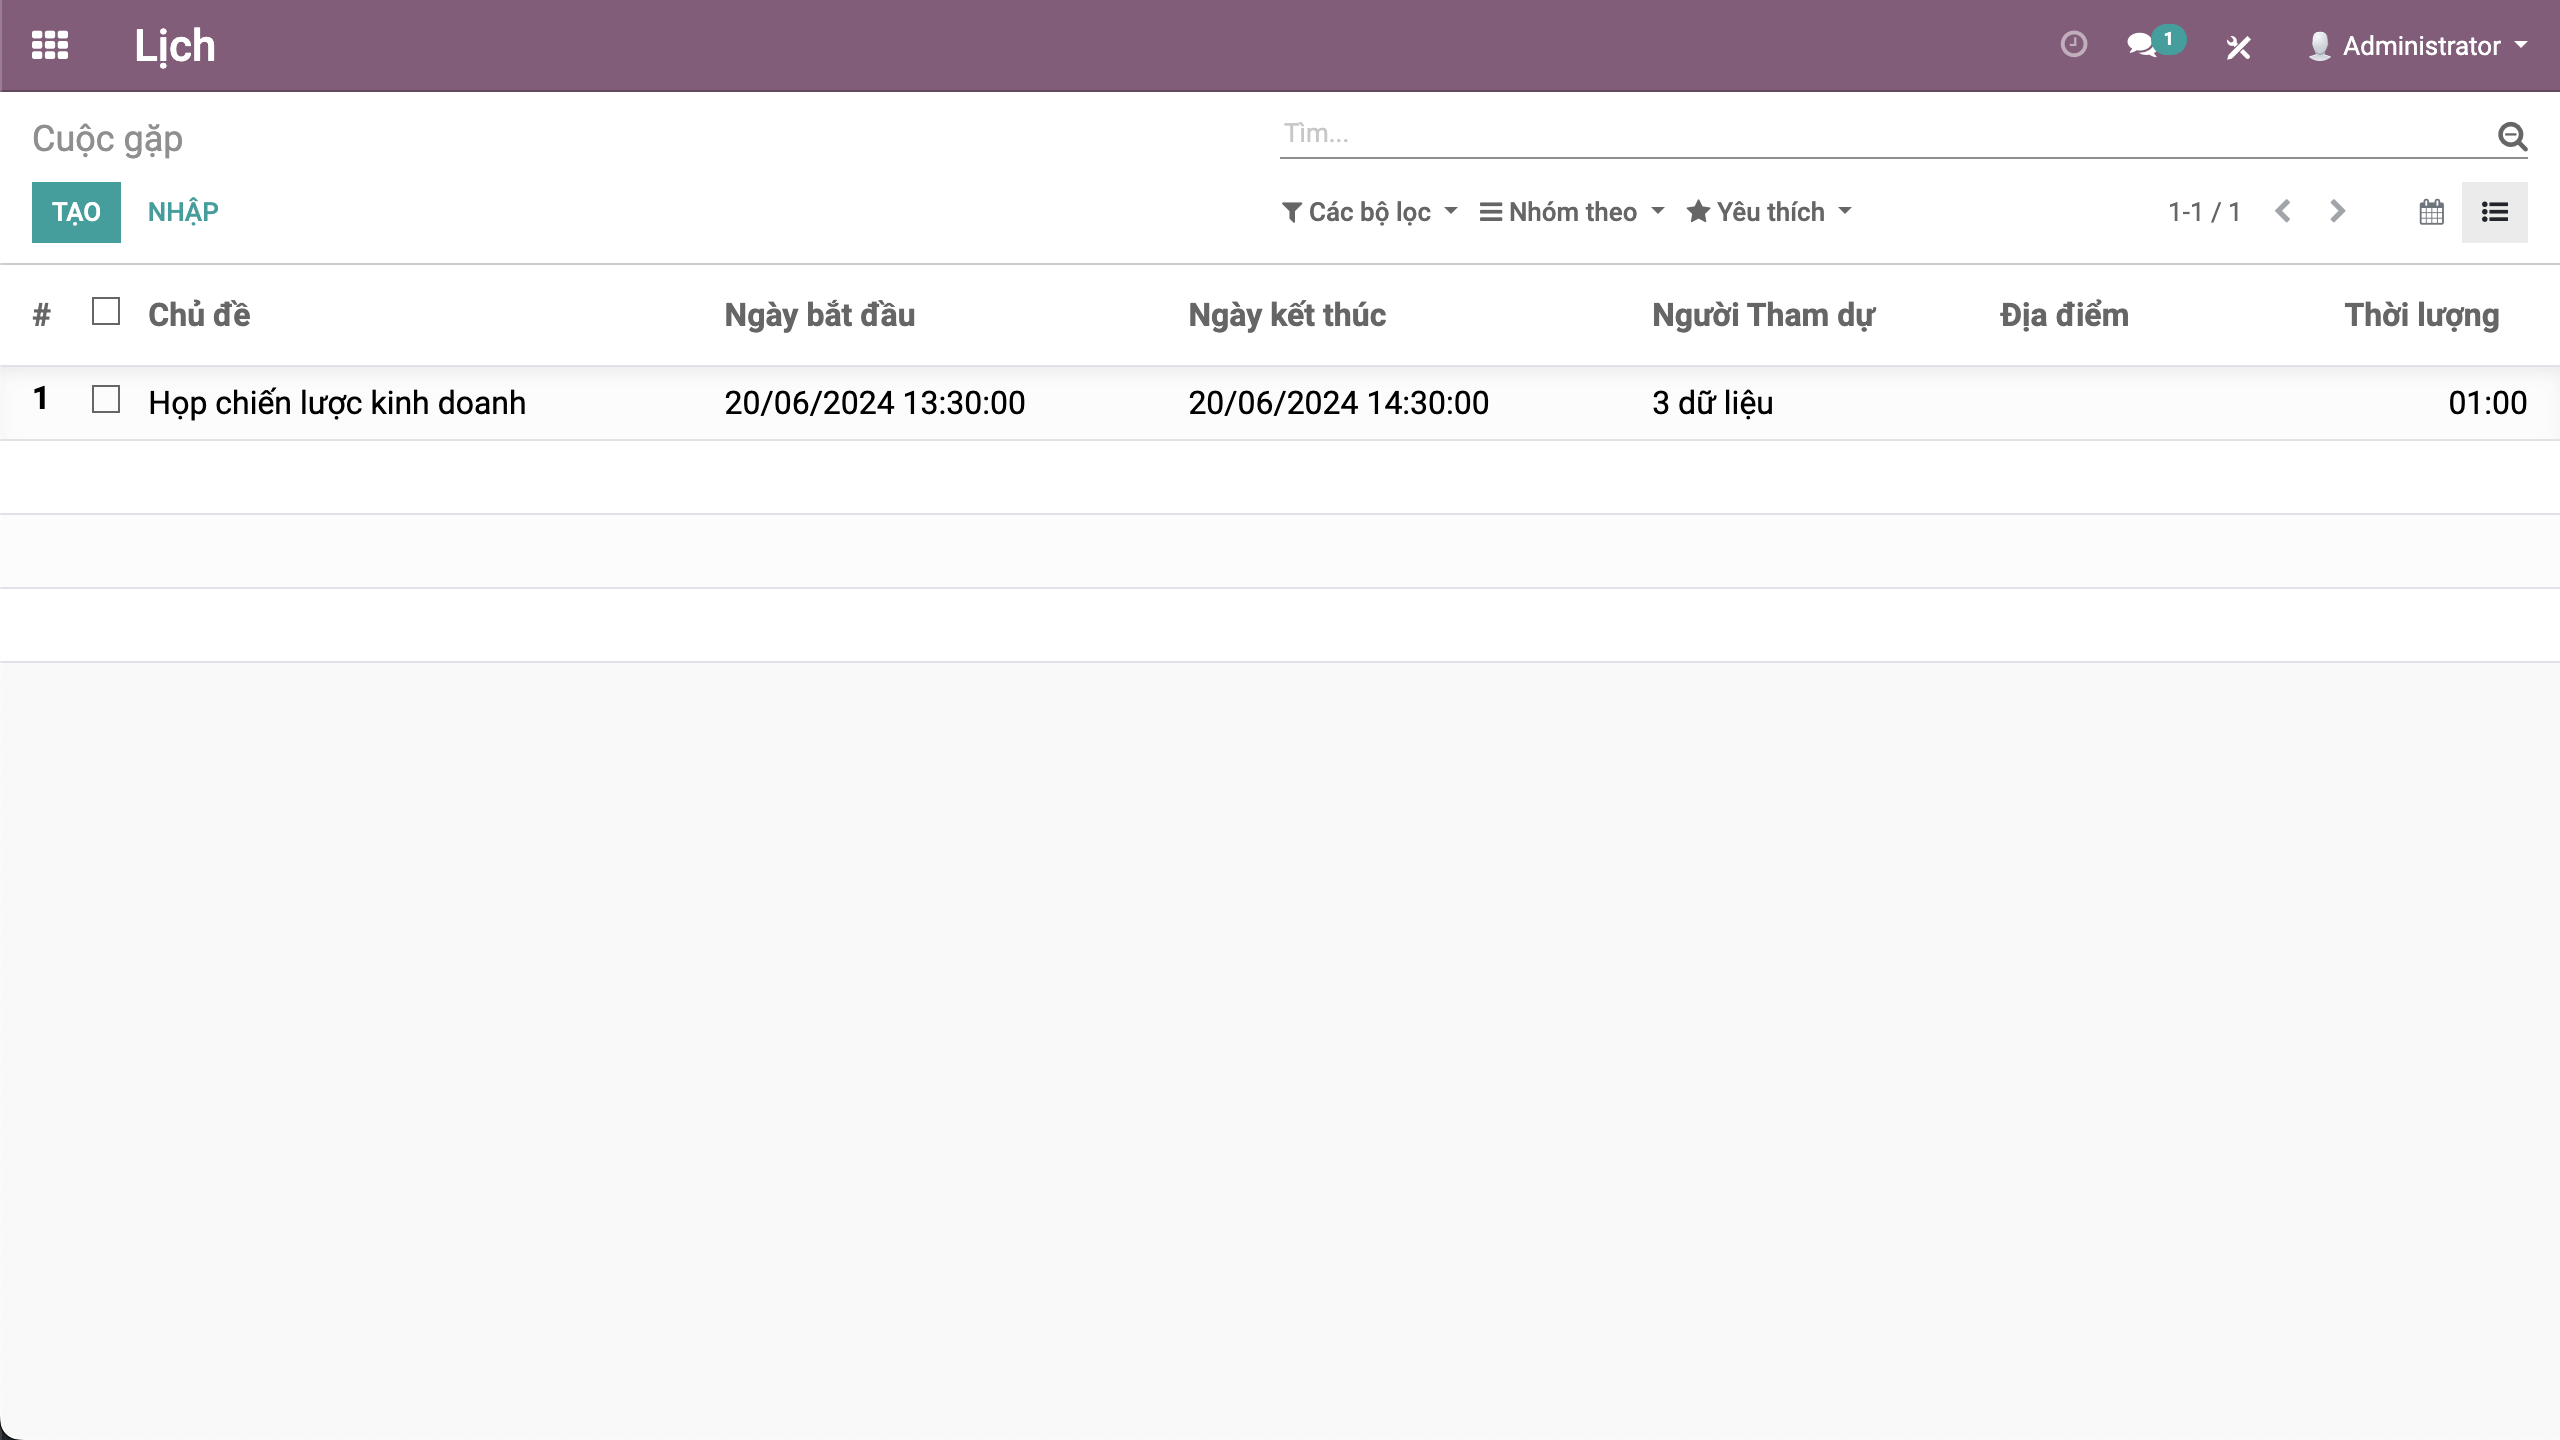Check the box for row 1

(x=106, y=400)
